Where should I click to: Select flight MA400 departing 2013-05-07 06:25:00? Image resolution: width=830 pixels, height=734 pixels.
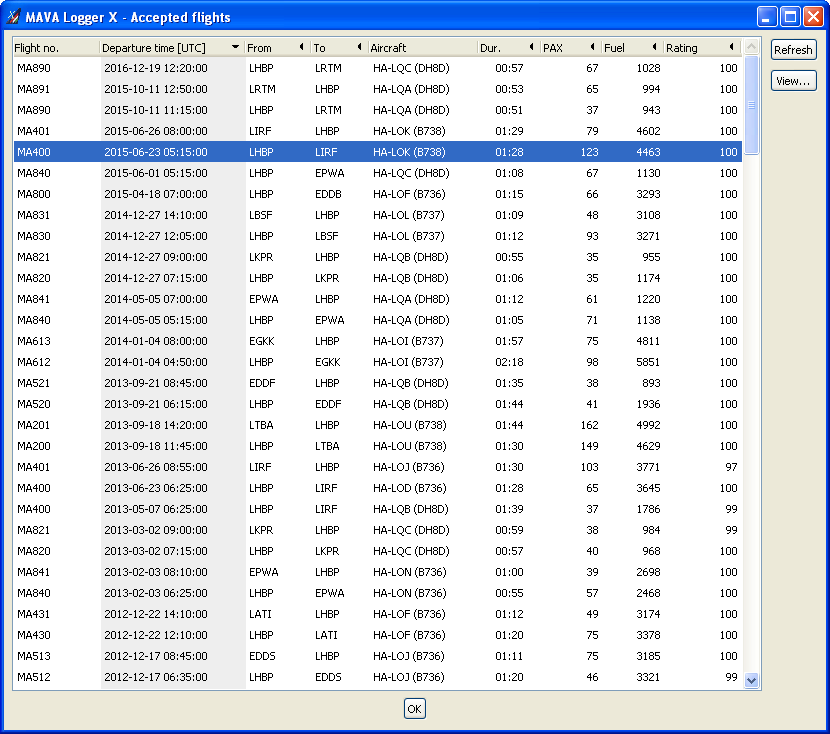[377, 509]
